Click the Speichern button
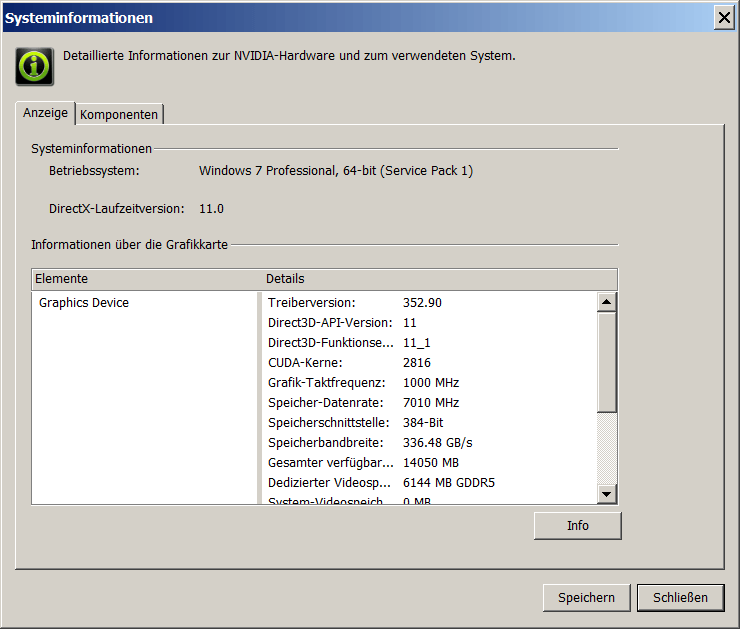This screenshot has width=740, height=629. (586, 598)
